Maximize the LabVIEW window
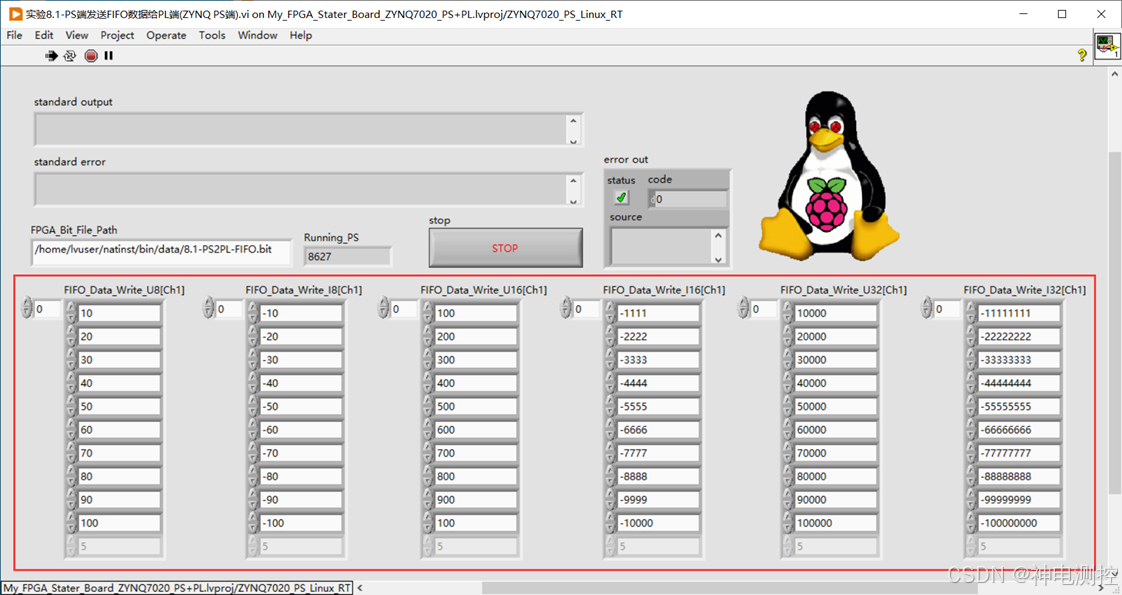This screenshot has height=595, width=1122. coord(1062,14)
